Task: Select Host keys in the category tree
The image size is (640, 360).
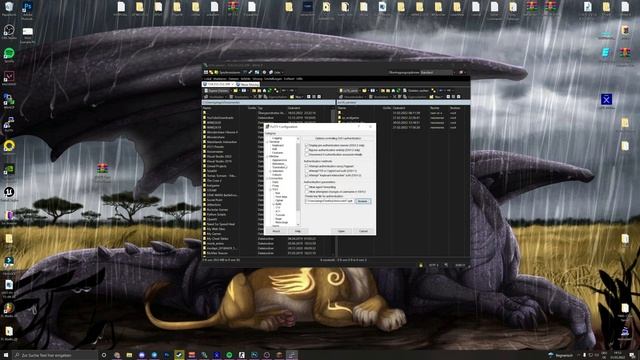Action: (281, 197)
